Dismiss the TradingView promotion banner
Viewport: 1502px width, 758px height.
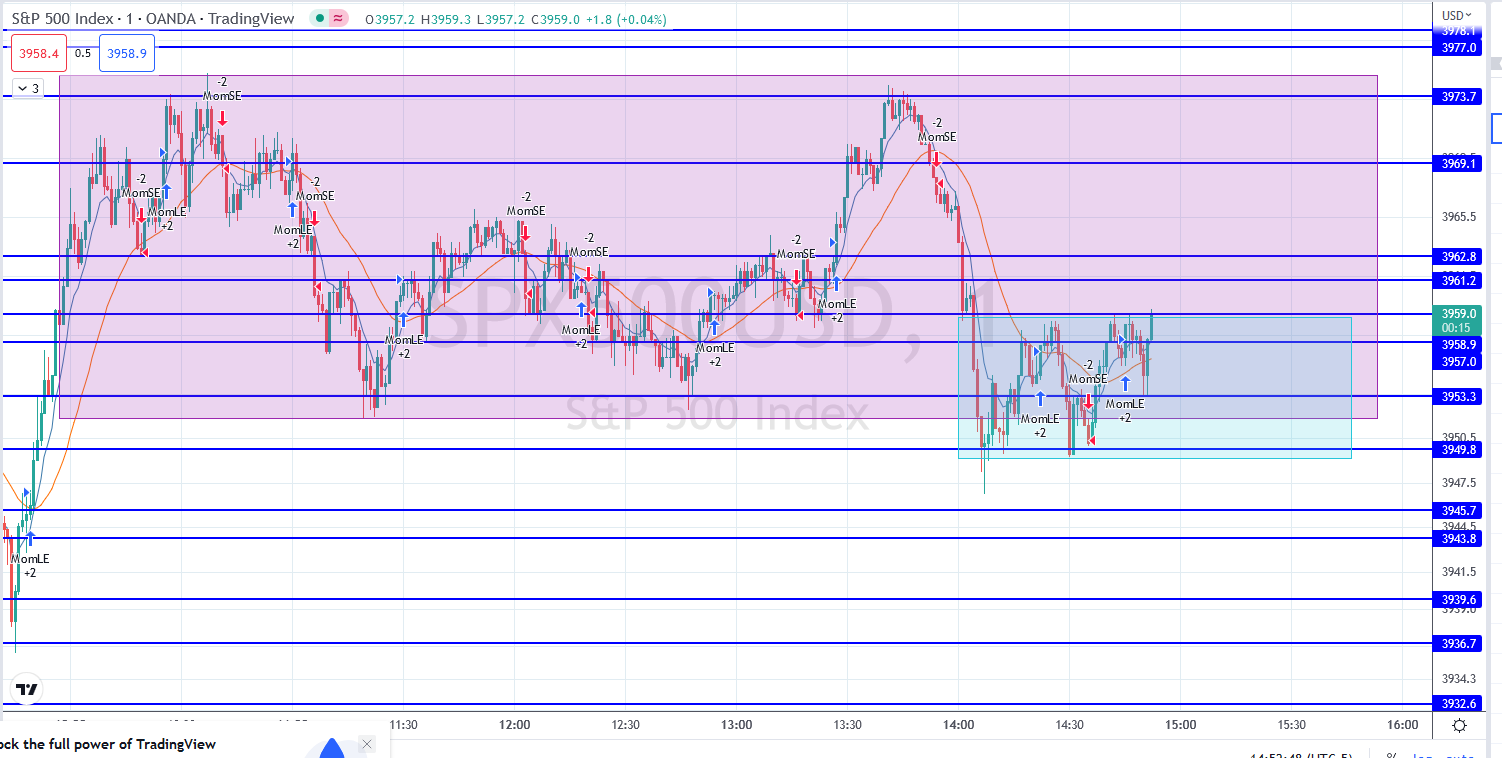pyautogui.click(x=367, y=744)
